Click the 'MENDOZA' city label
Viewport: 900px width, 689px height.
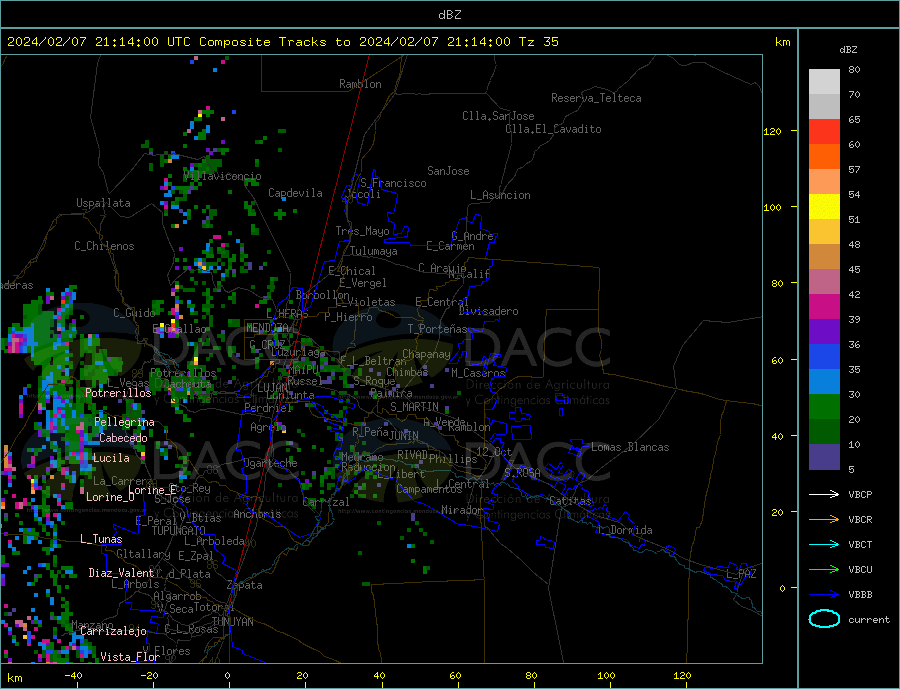(x=267, y=328)
